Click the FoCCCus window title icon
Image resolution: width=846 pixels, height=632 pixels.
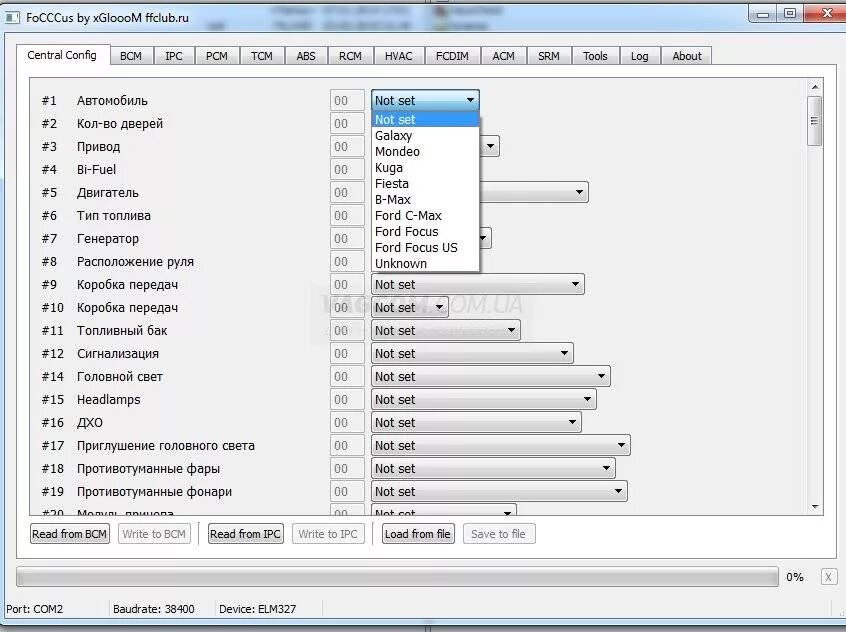coord(12,17)
